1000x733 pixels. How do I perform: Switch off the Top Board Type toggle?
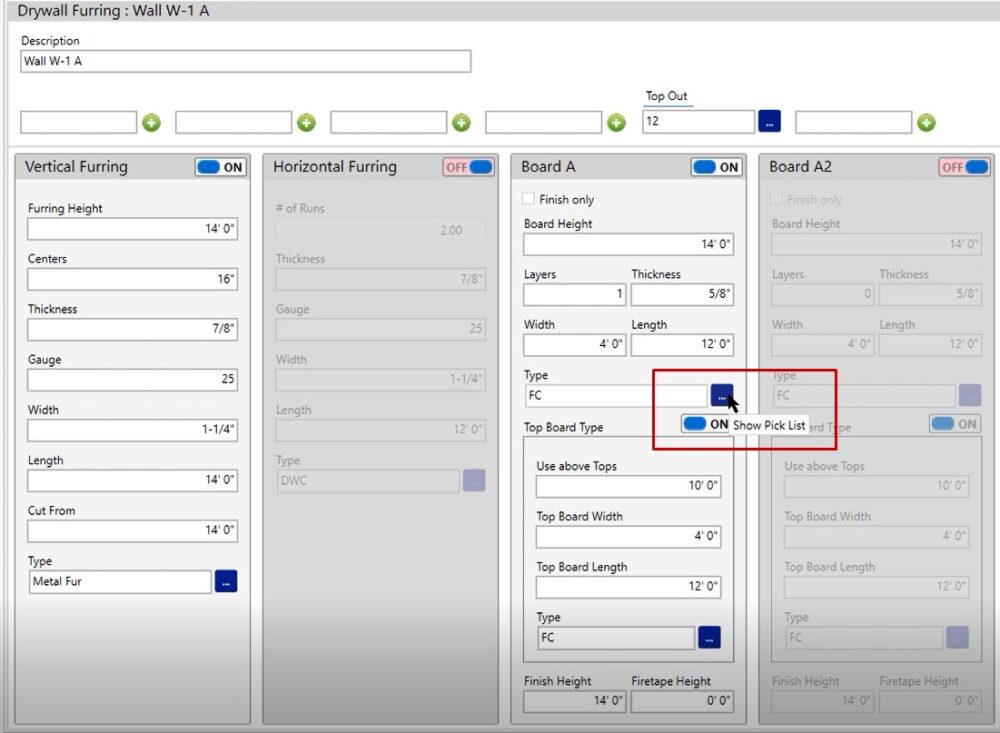(x=706, y=424)
